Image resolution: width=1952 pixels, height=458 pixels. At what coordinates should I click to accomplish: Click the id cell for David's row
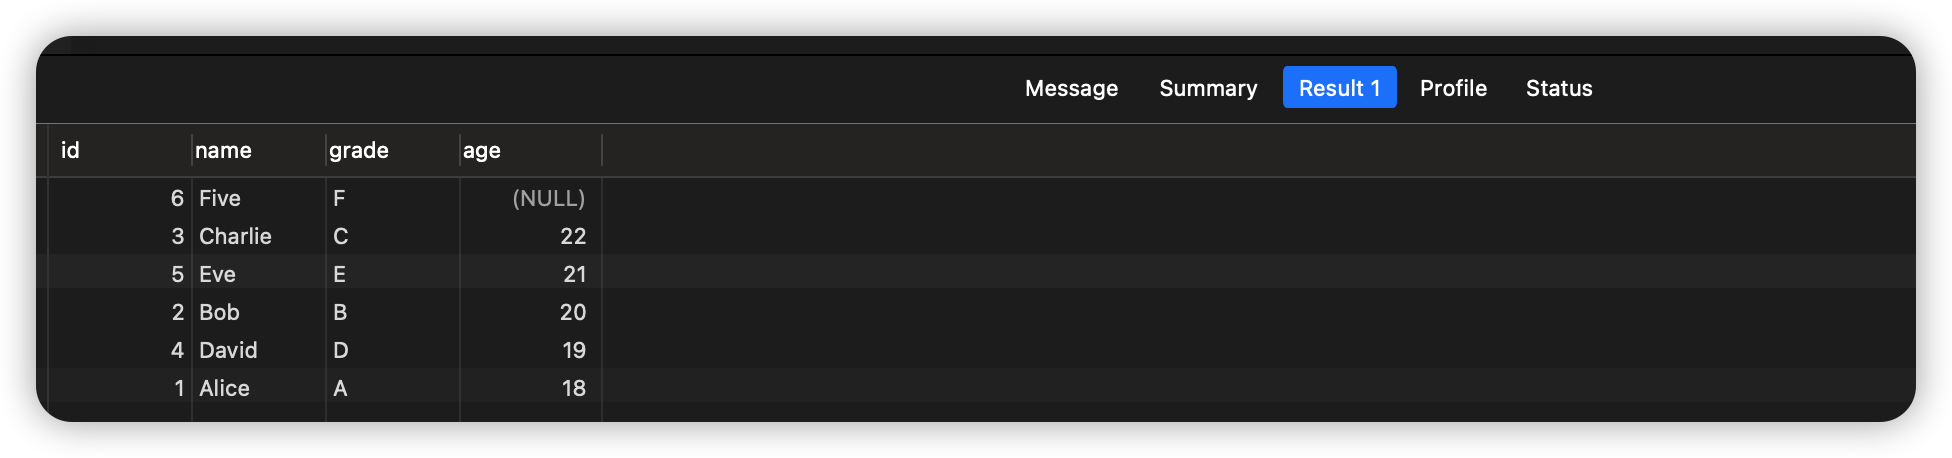pyautogui.click(x=177, y=350)
